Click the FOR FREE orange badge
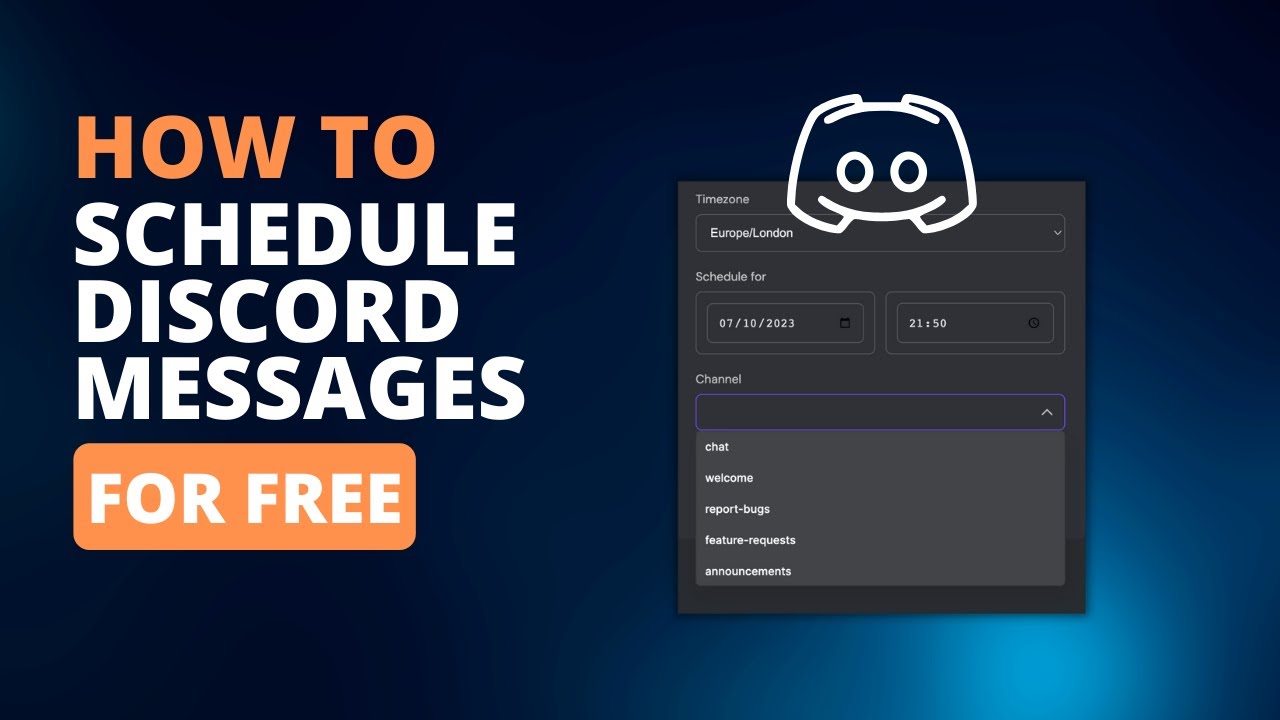 (244, 497)
